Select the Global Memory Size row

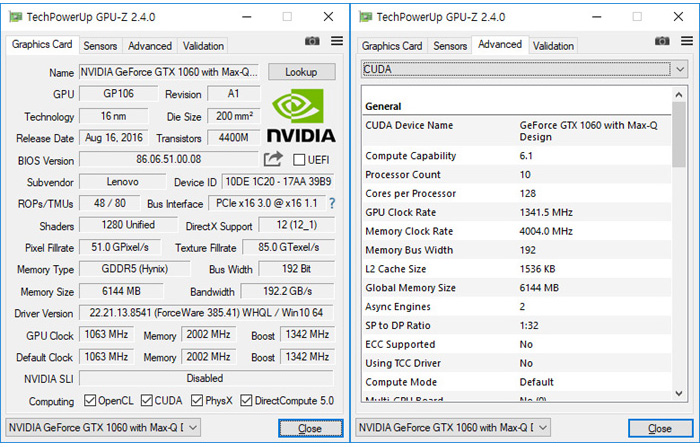click(517, 288)
